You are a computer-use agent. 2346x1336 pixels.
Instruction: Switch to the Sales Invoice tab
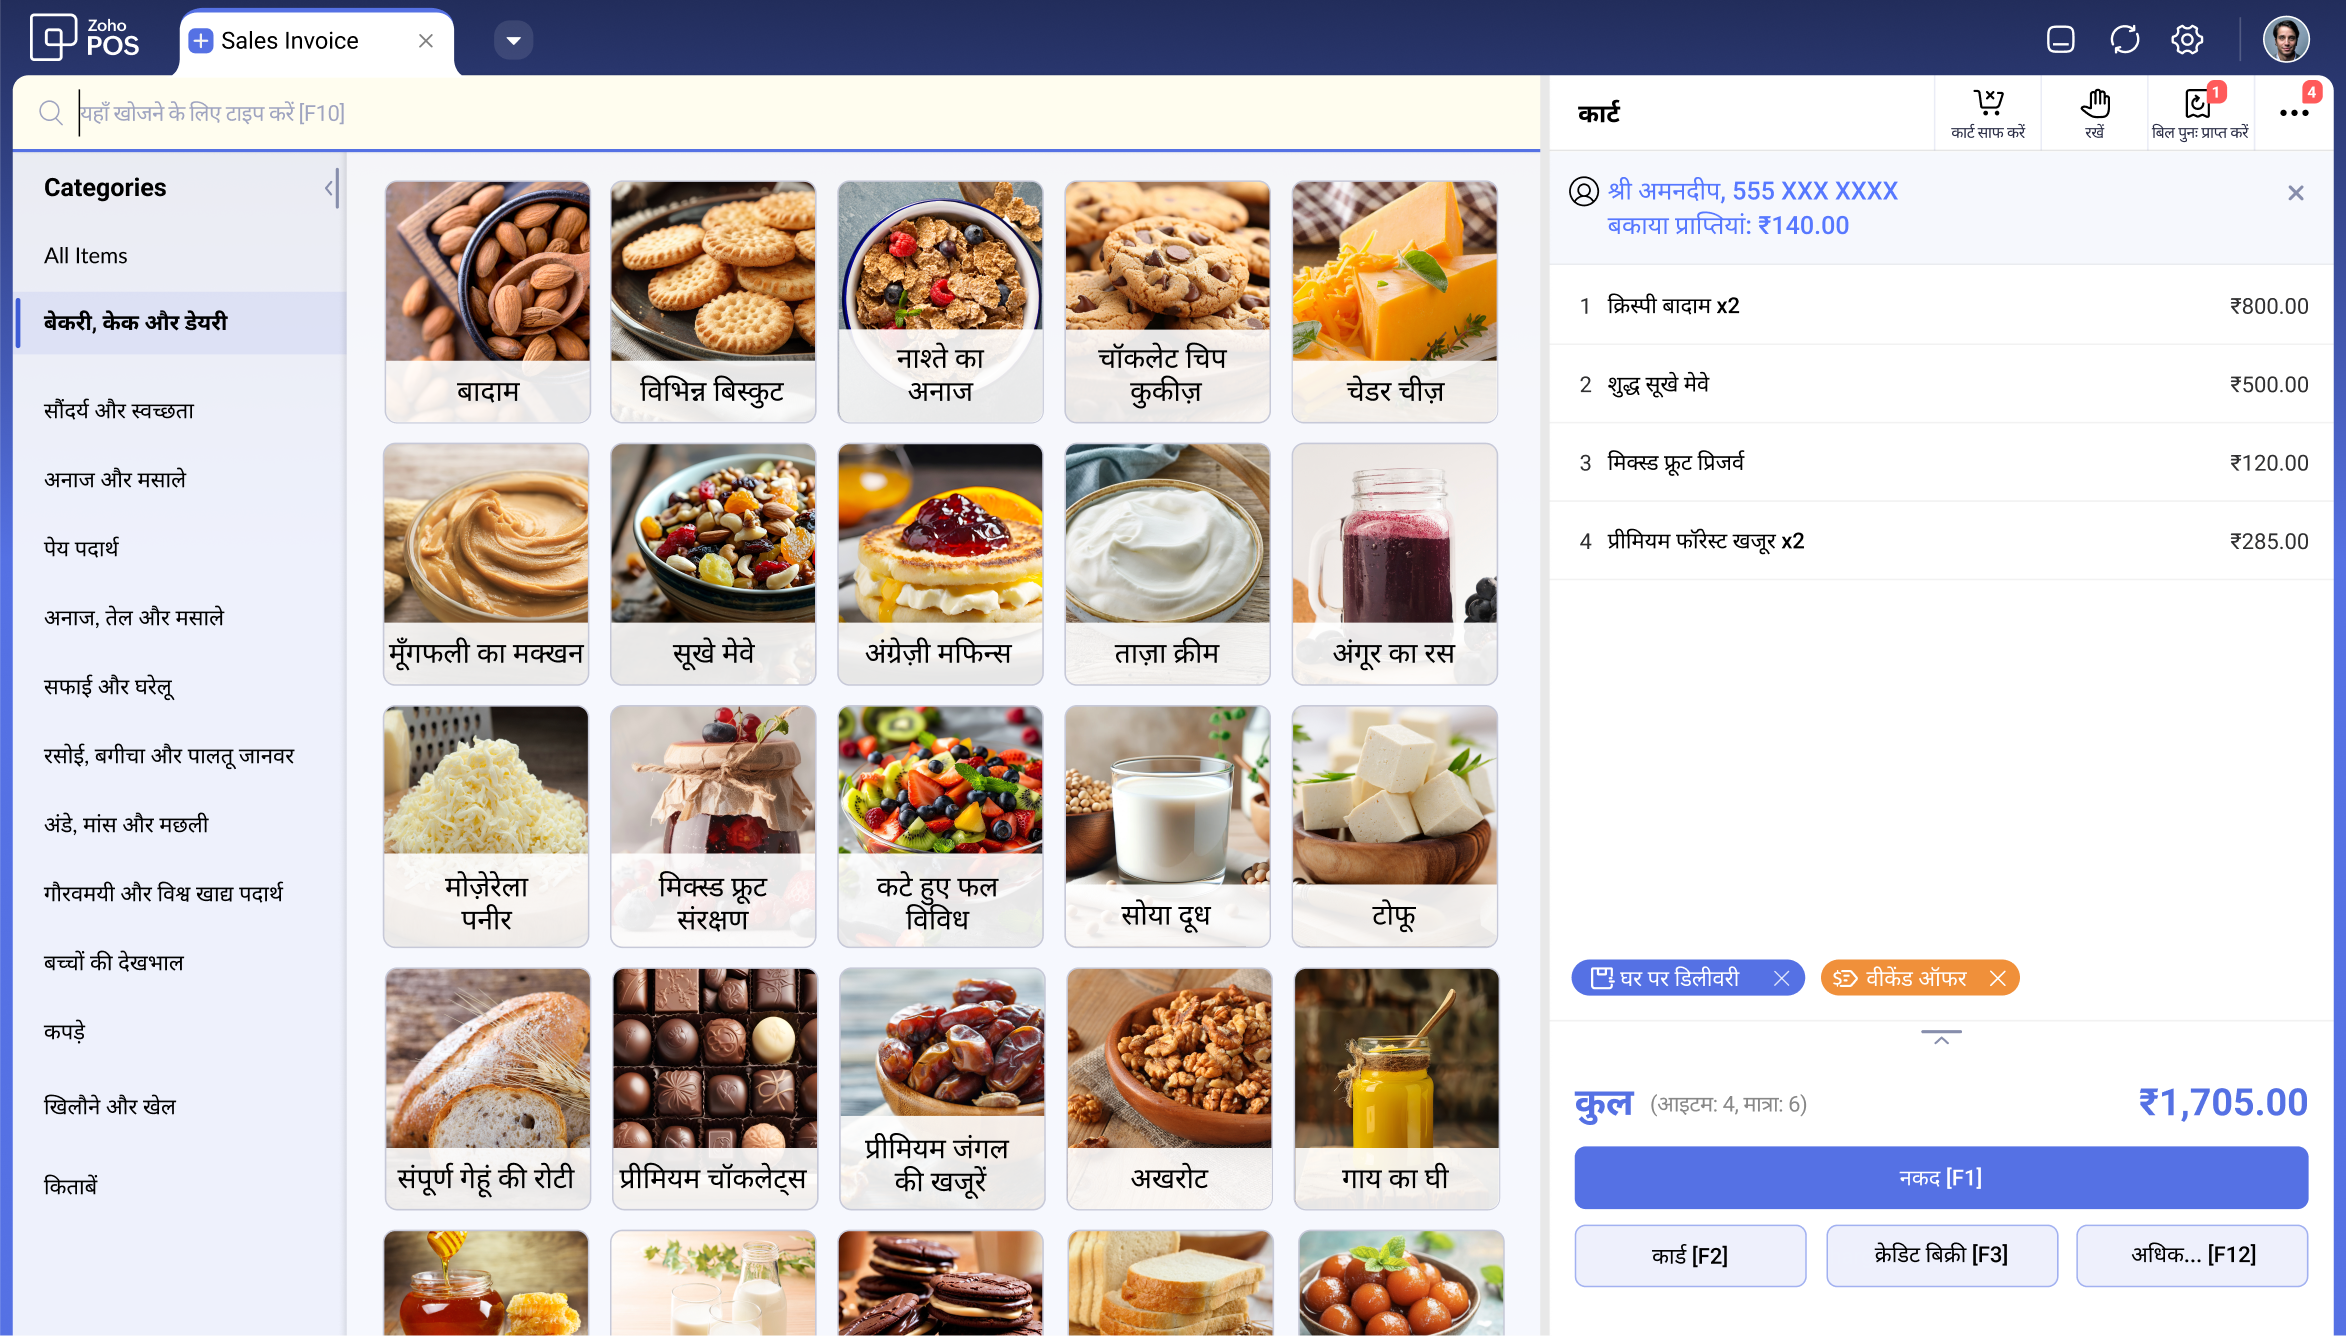pos(289,41)
